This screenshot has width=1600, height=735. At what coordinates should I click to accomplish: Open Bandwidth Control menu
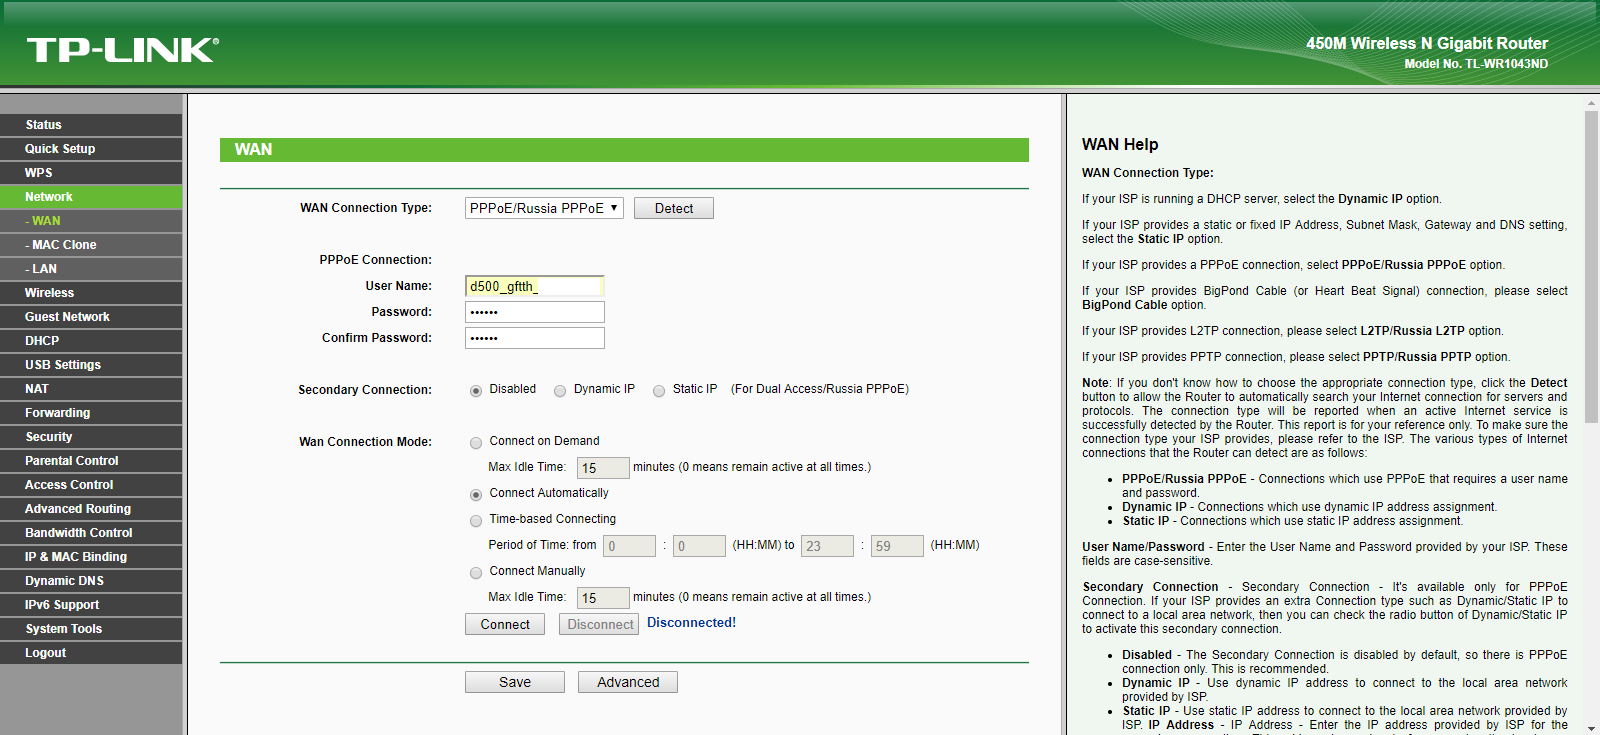click(x=91, y=533)
